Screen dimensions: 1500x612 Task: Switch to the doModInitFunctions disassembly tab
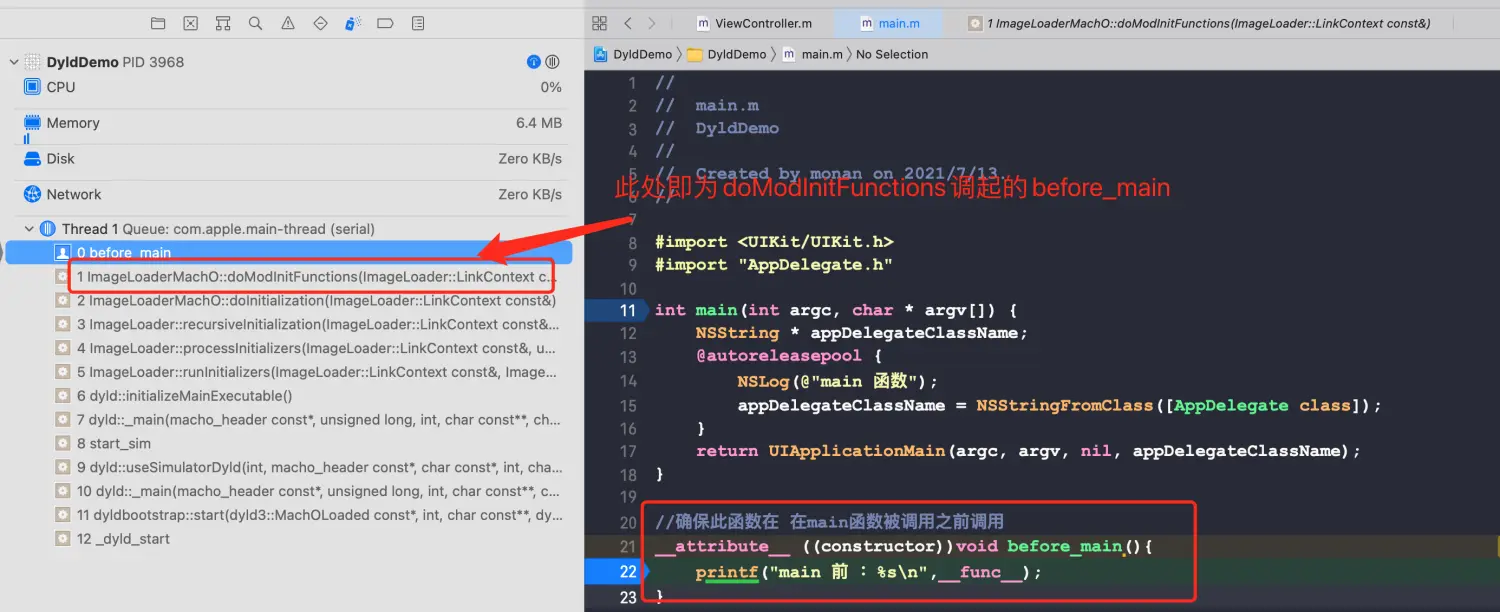[x=1200, y=23]
